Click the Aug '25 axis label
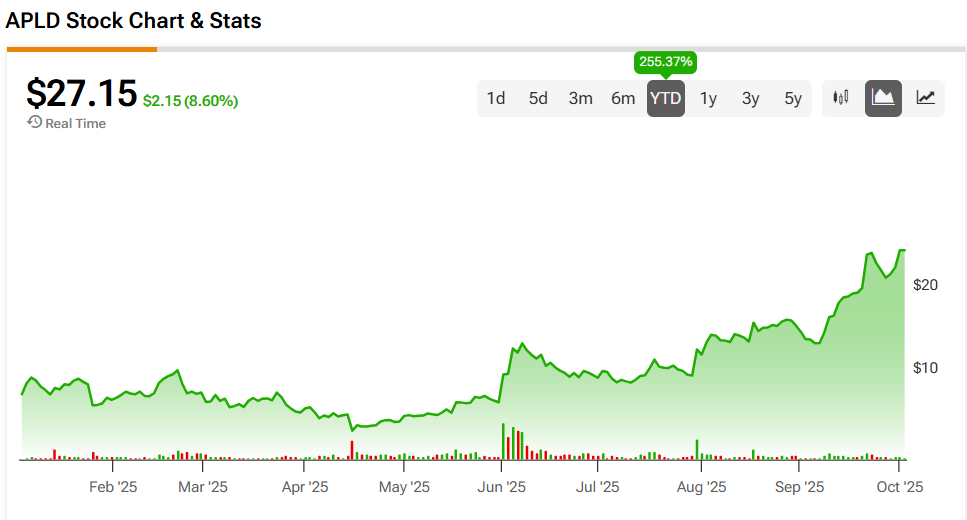The width and height of the screenshot is (967, 520). pyautogui.click(x=701, y=487)
